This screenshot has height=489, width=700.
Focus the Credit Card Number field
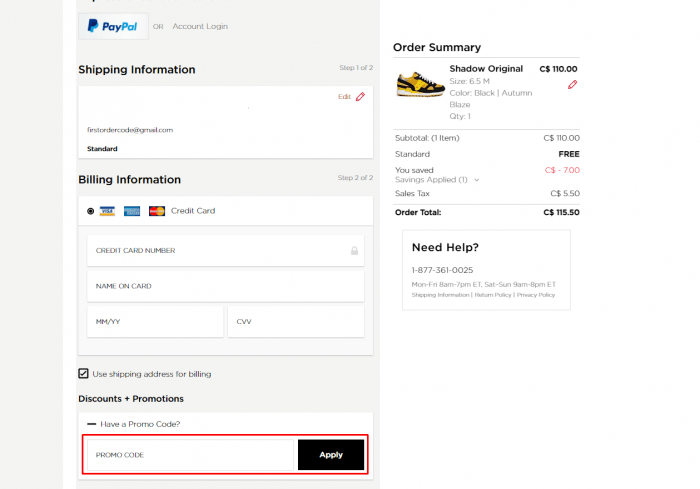(x=225, y=251)
